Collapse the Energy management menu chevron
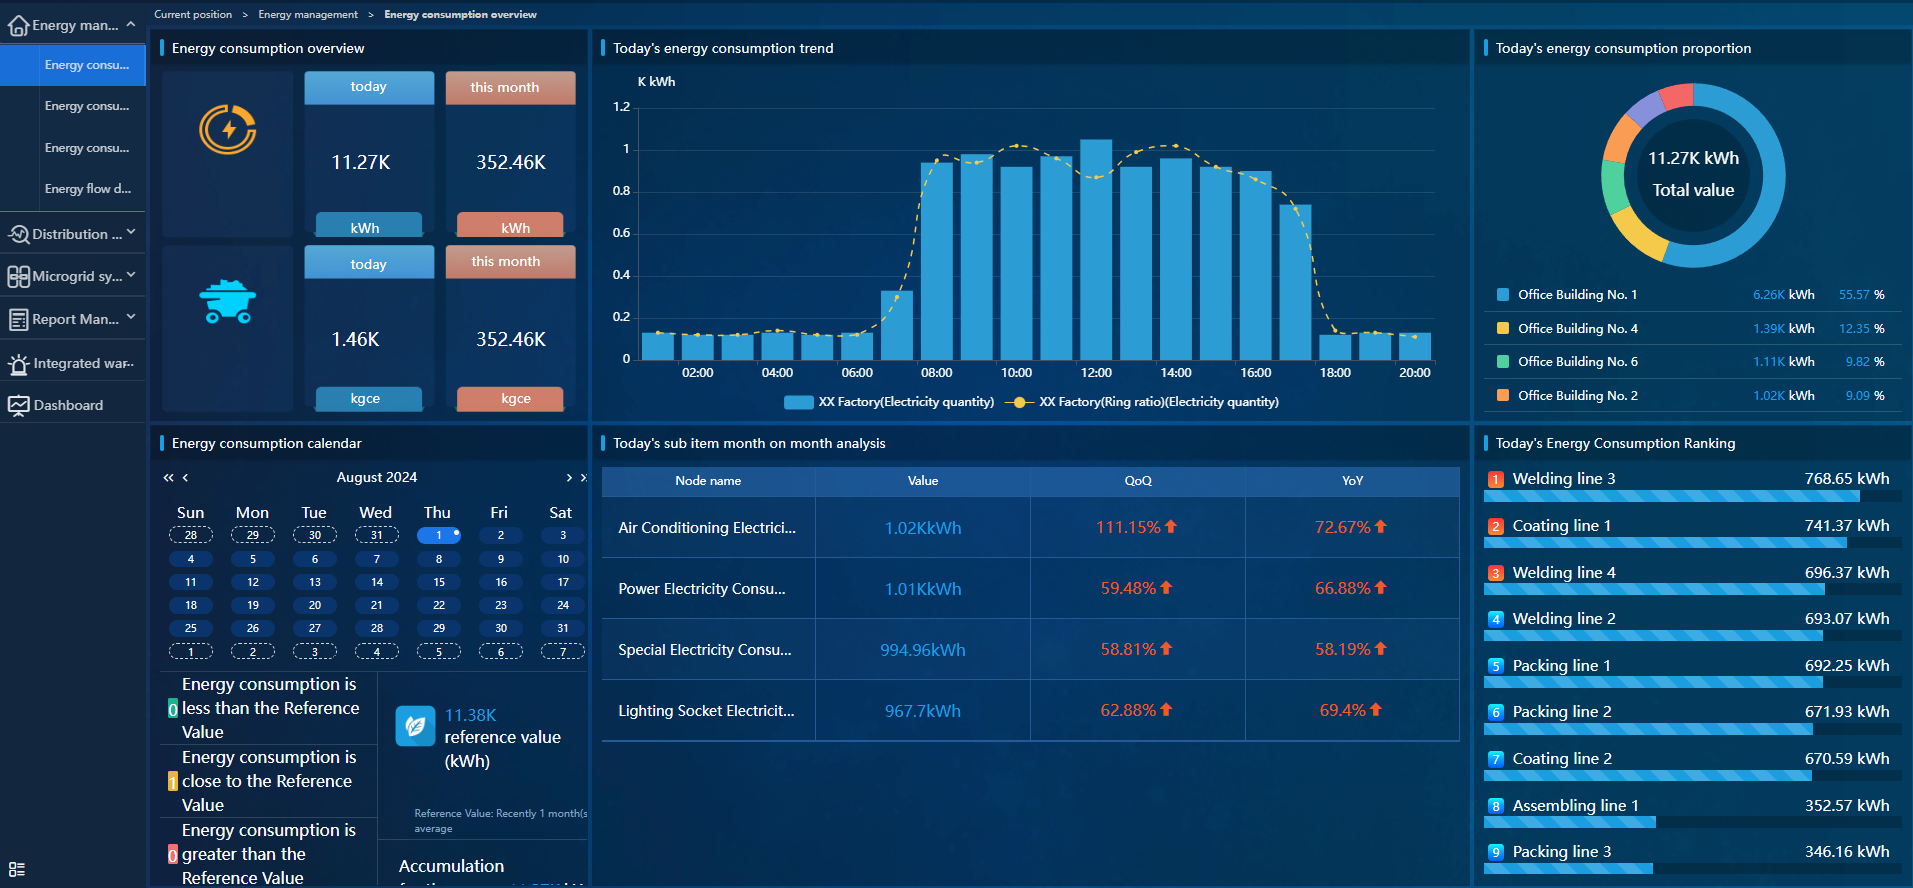1913x888 pixels. (131, 25)
